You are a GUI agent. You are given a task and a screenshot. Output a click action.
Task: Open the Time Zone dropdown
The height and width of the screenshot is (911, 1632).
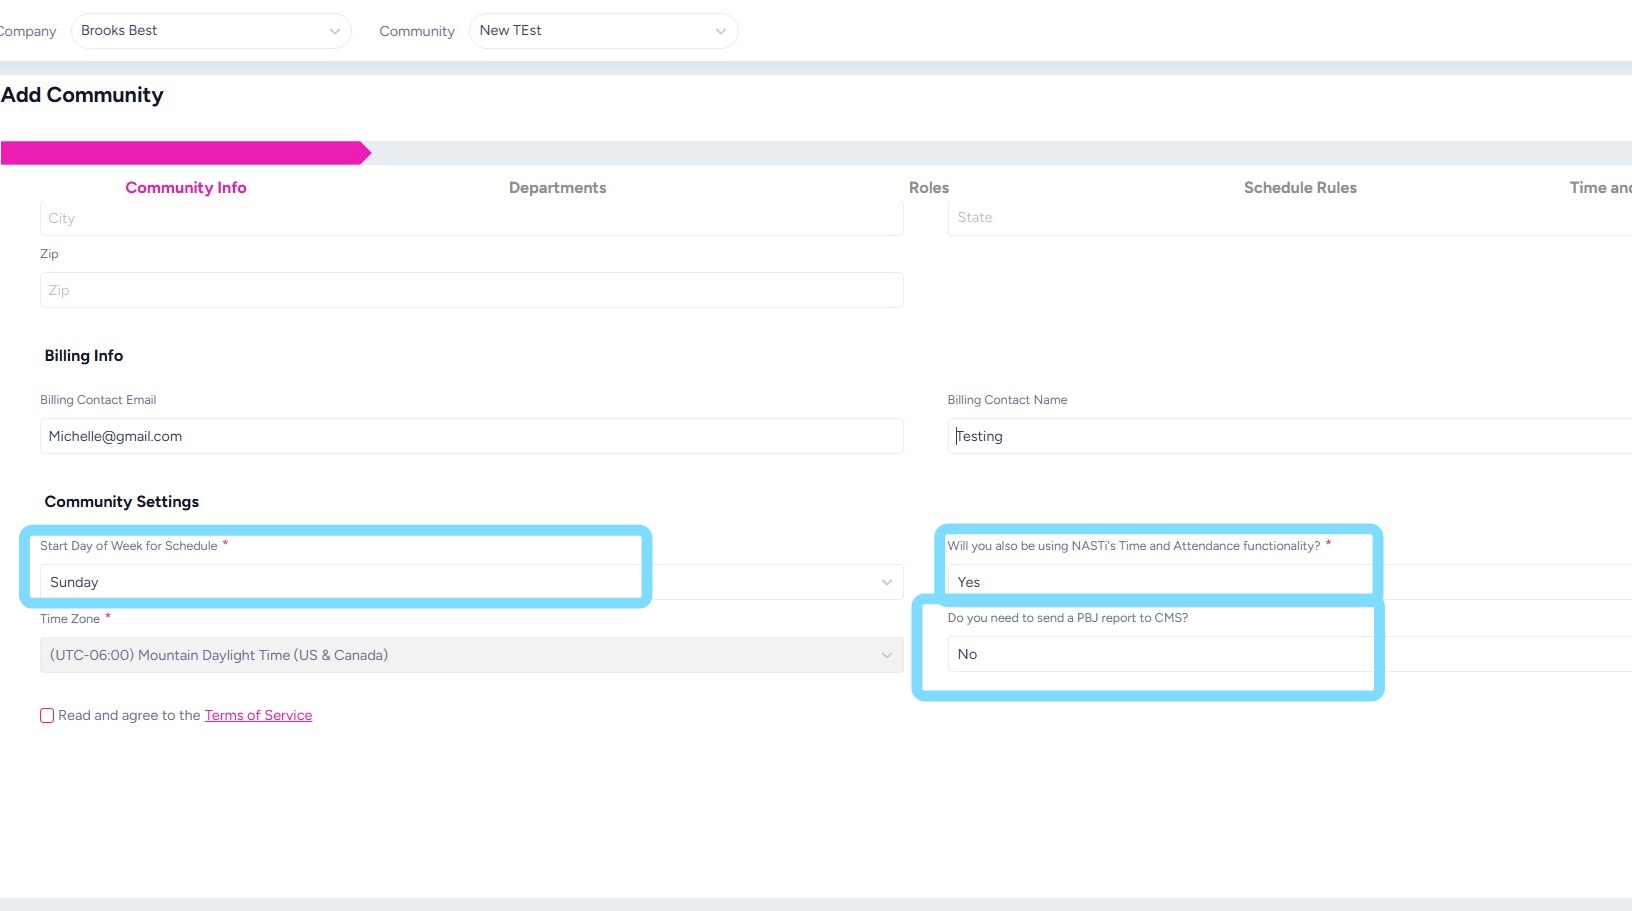click(472, 655)
